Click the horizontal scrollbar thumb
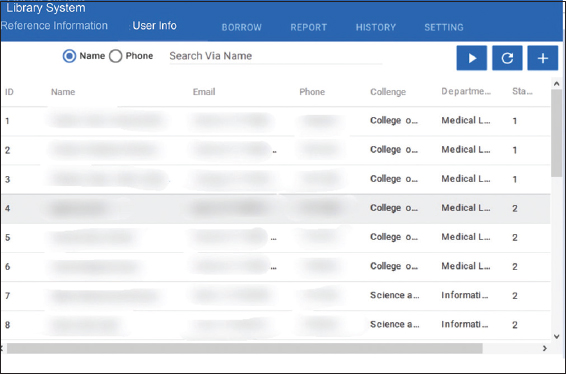 click(245, 348)
